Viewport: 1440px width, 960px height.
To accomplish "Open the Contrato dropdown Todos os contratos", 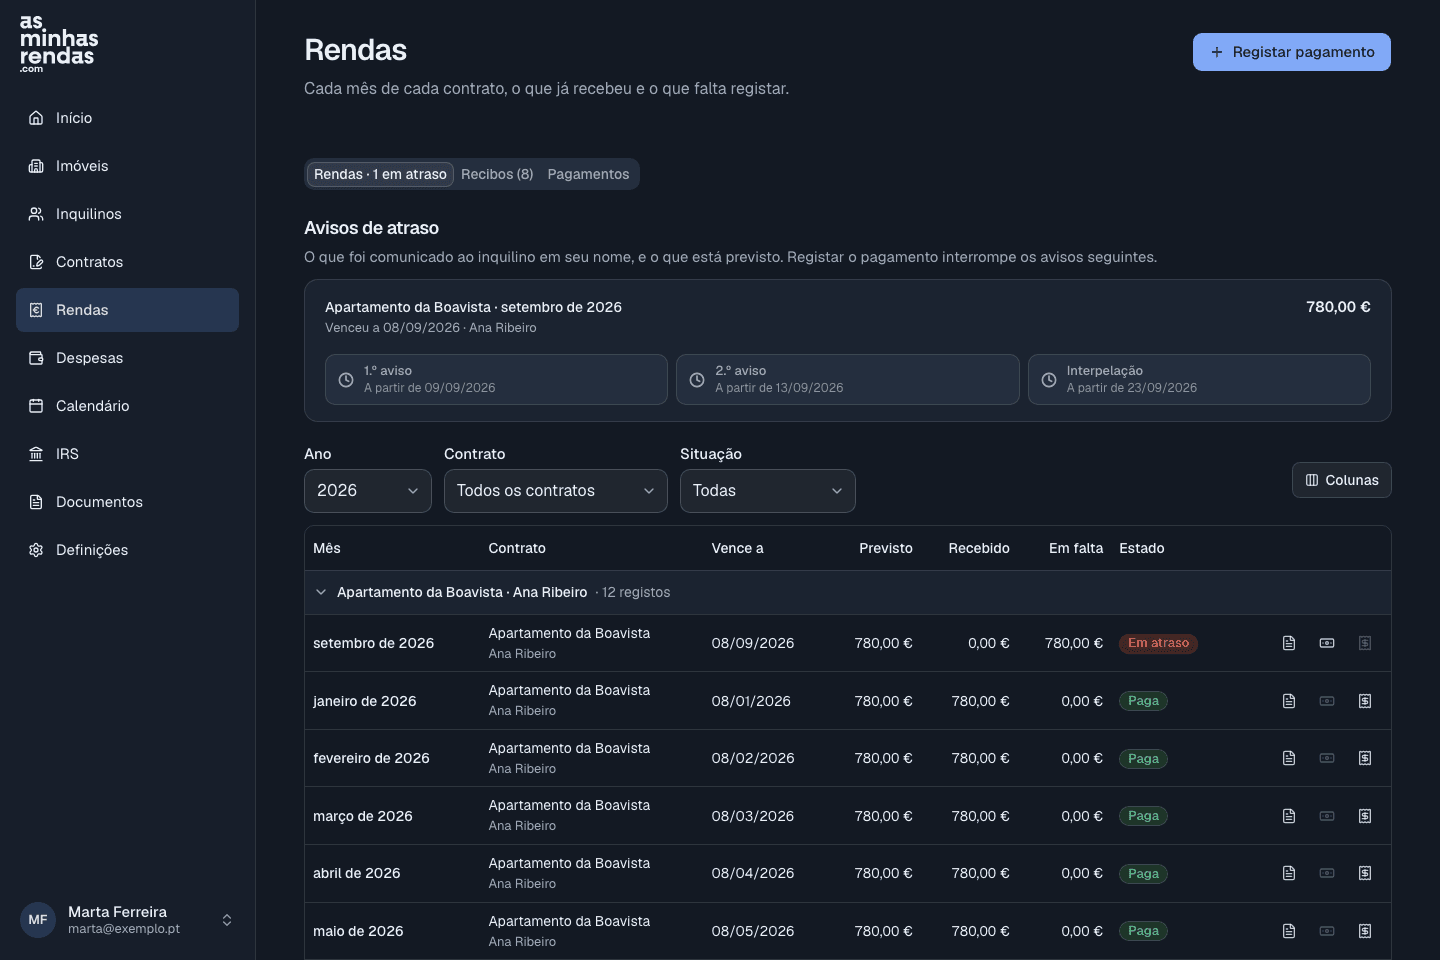I will pyautogui.click(x=556, y=491).
